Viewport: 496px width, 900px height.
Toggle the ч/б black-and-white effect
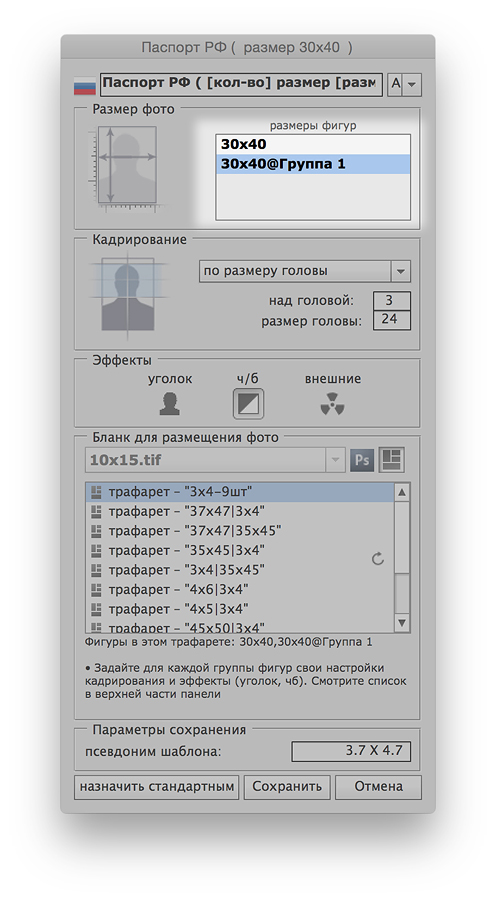click(x=249, y=404)
